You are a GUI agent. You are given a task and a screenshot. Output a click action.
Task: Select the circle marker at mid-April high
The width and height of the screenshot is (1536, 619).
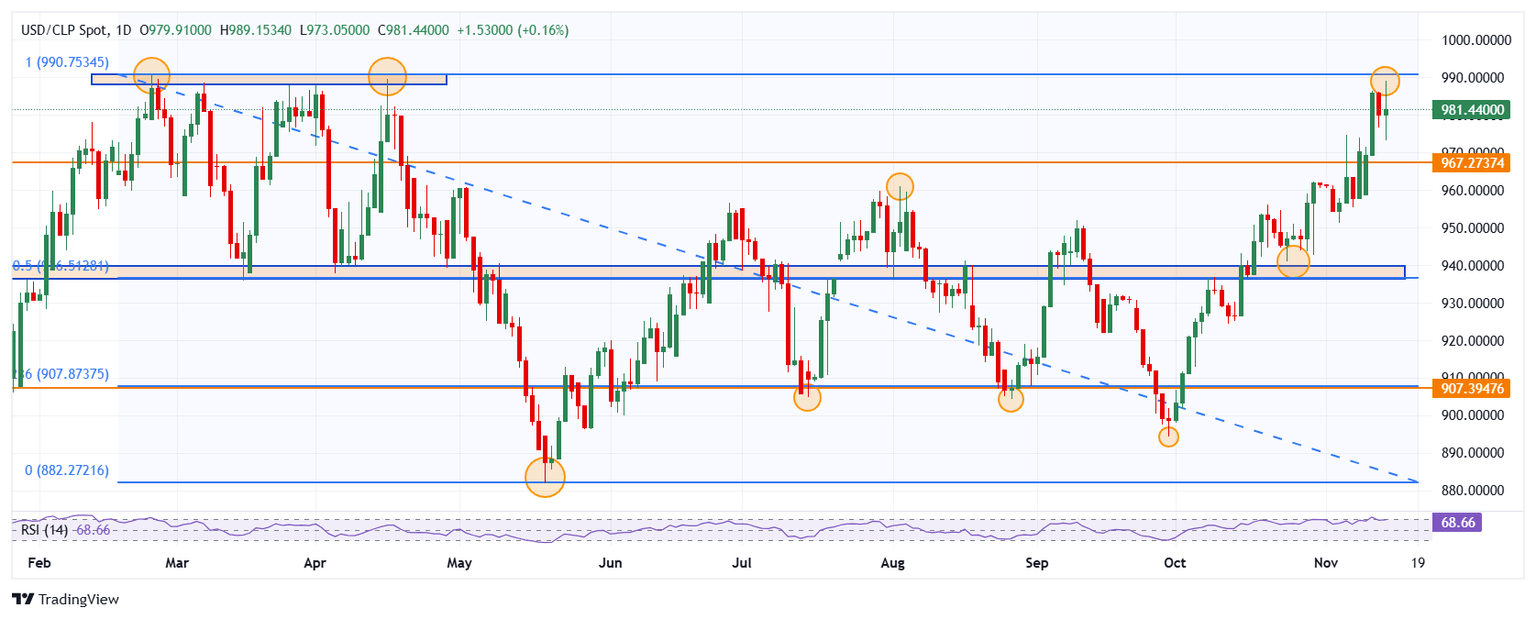(387, 75)
